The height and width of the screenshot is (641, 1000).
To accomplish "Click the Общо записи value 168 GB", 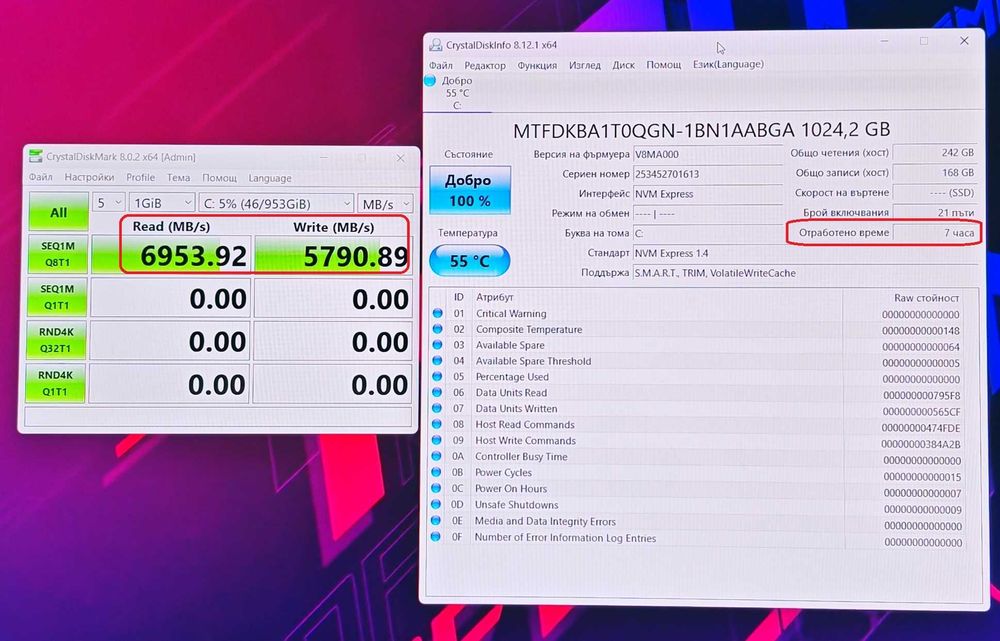I will pyautogui.click(x=935, y=173).
